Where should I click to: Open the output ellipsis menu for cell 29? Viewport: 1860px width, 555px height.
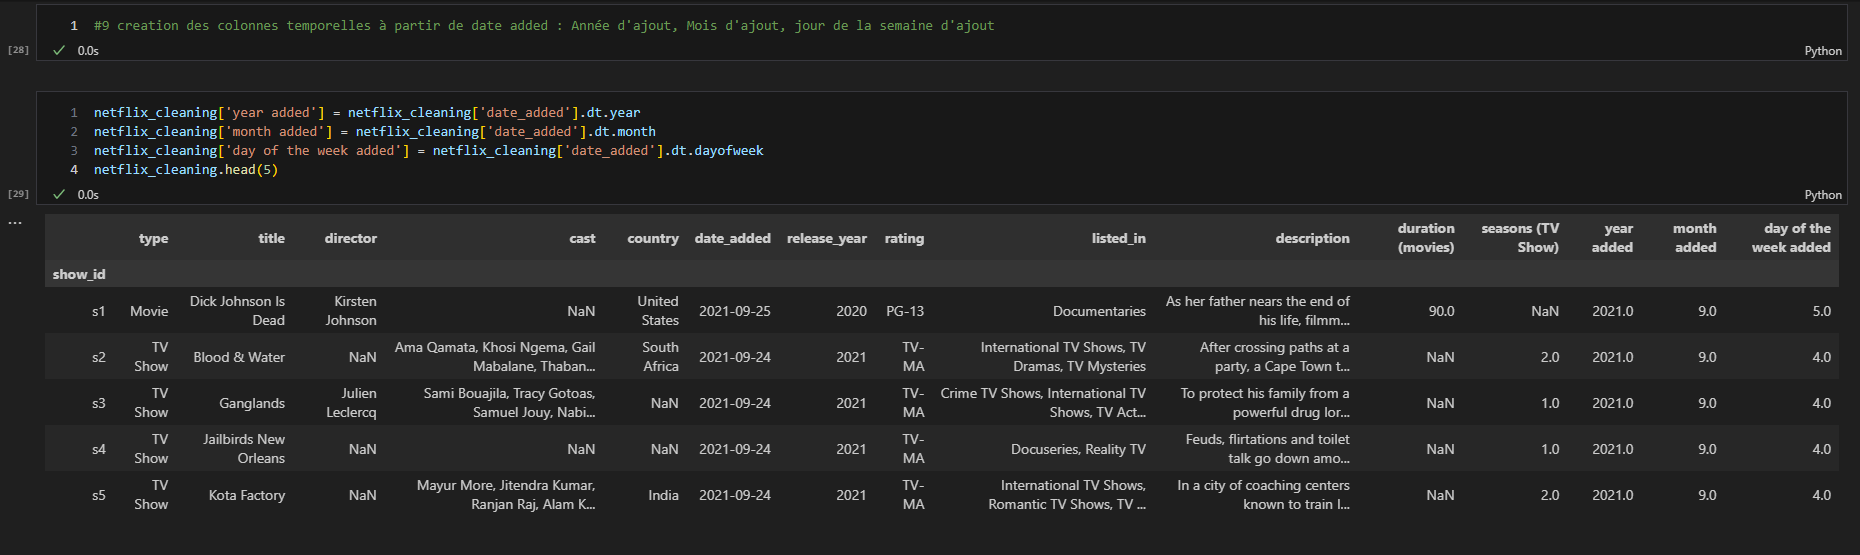[x=15, y=223]
